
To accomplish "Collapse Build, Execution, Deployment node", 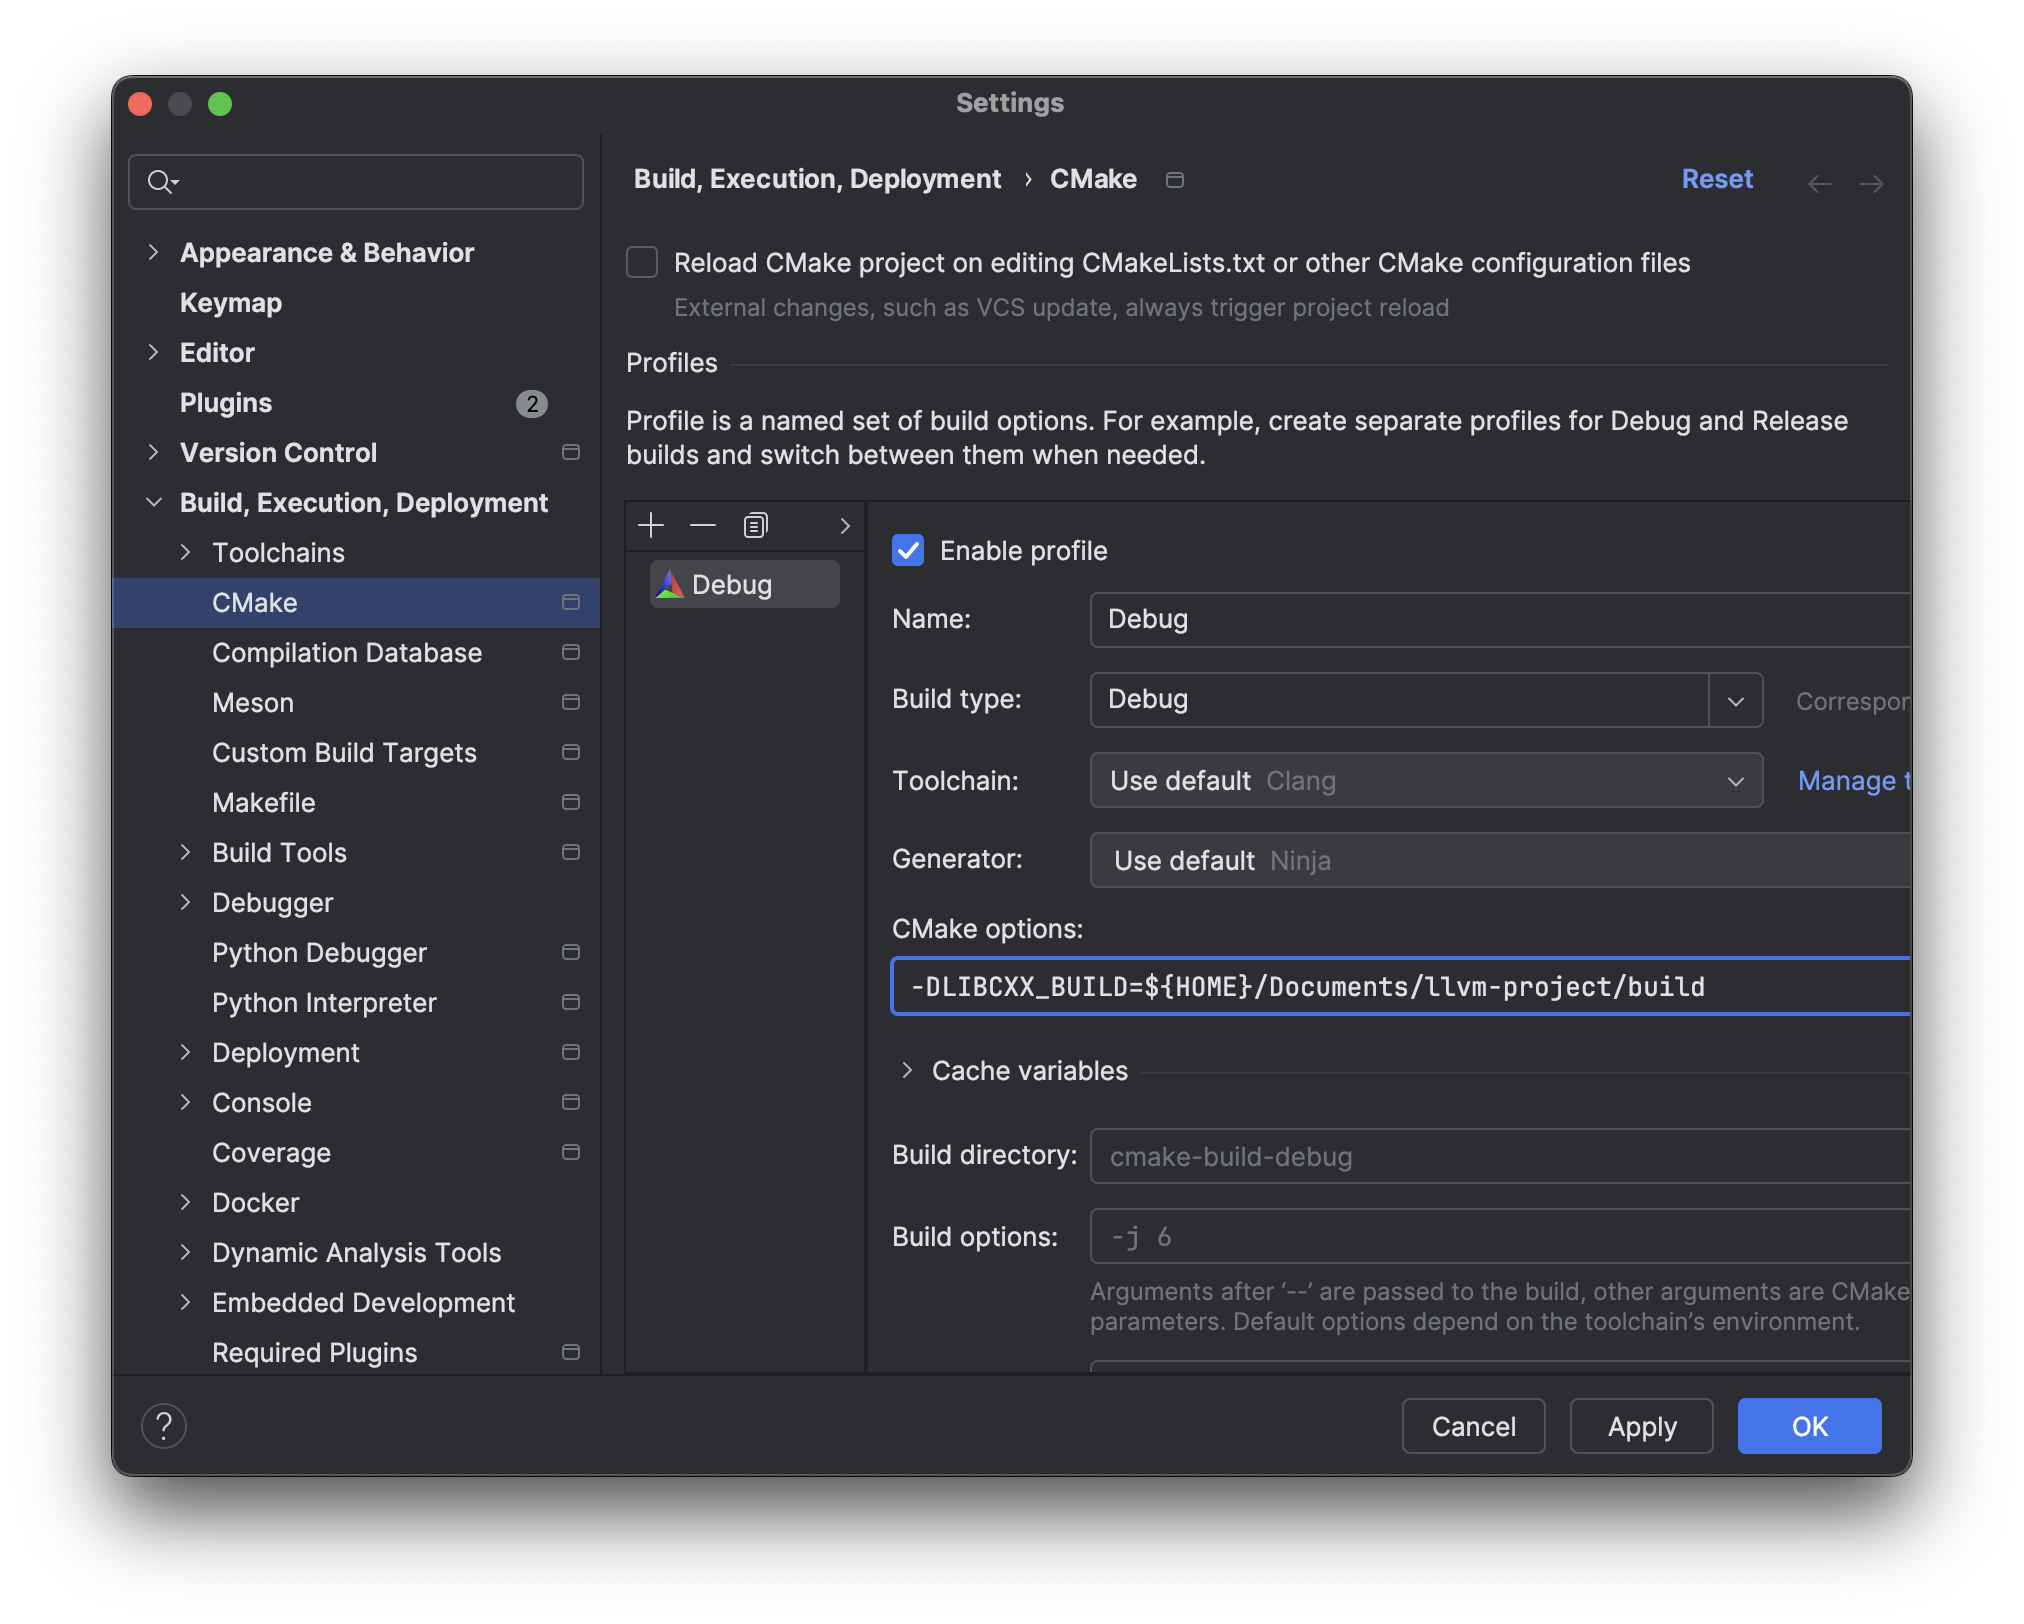I will [x=153, y=502].
